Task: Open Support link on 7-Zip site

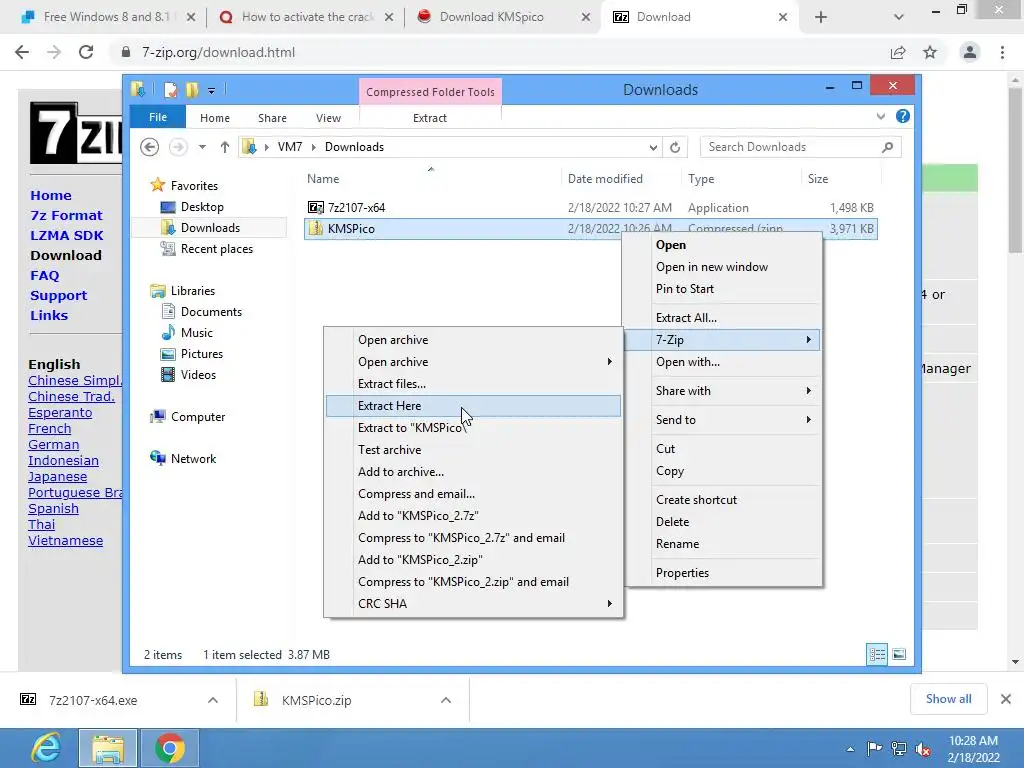Action: [x=58, y=295]
